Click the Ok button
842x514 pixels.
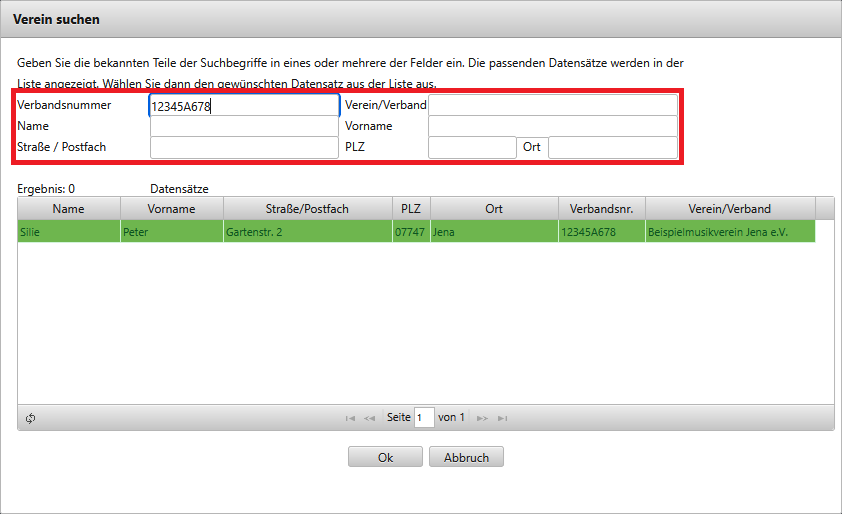click(385, 457)
